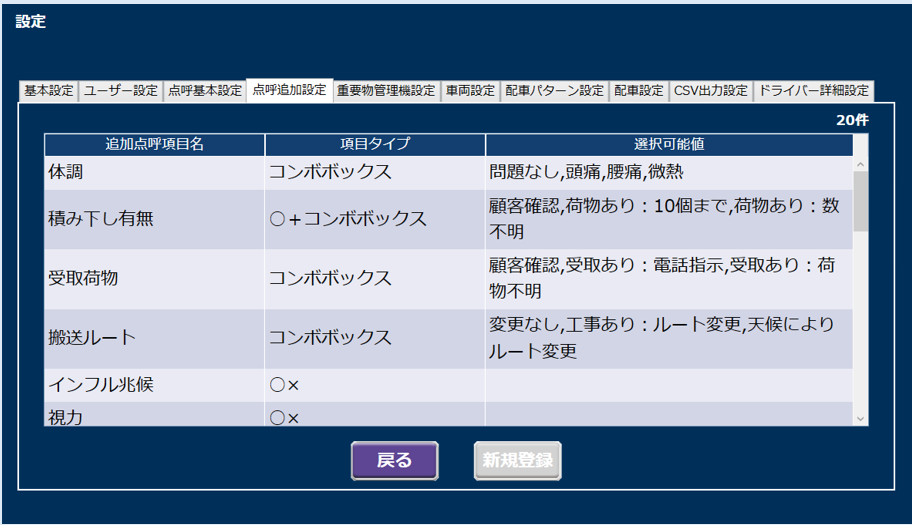Image resolution: width=912 pixels, height=525 pixels.
Task: Switch to the ユーザー設定 tab
Action: coord(120,91)
